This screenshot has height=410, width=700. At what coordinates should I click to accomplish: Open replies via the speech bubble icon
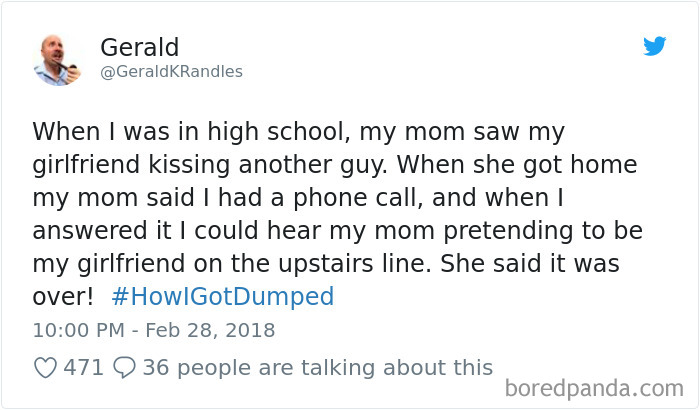coord(124,368)
